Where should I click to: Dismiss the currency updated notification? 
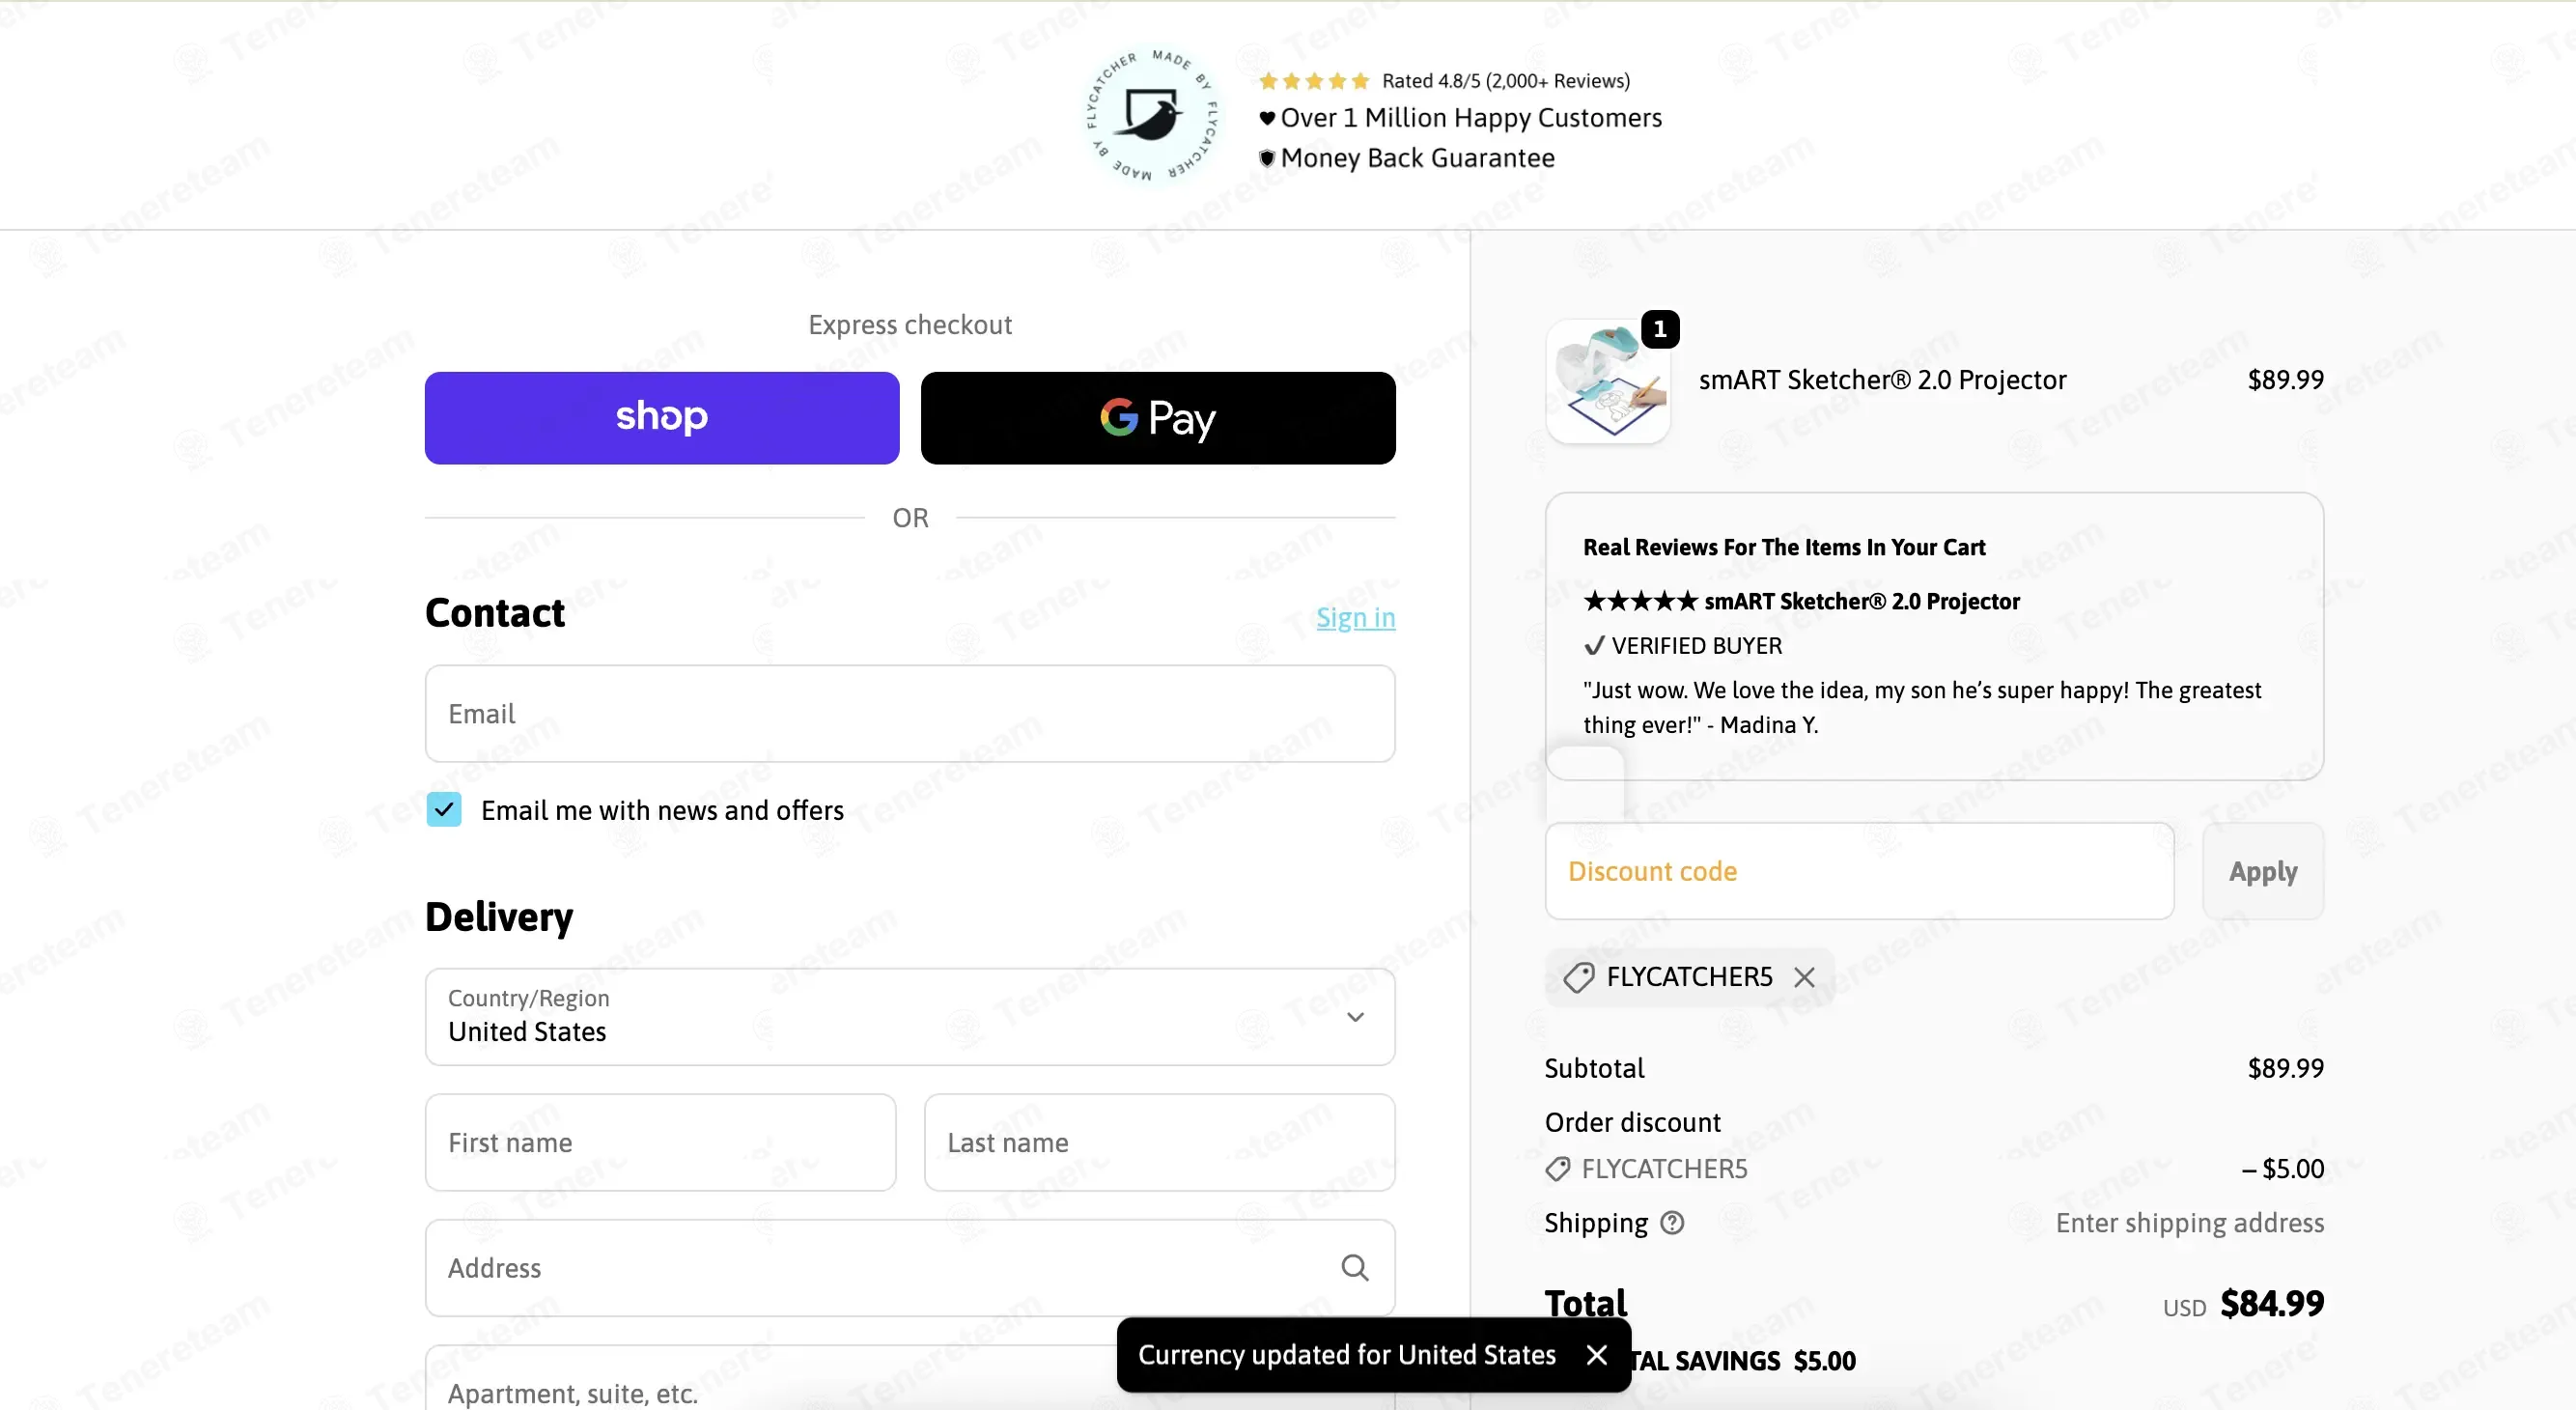1597,1354
